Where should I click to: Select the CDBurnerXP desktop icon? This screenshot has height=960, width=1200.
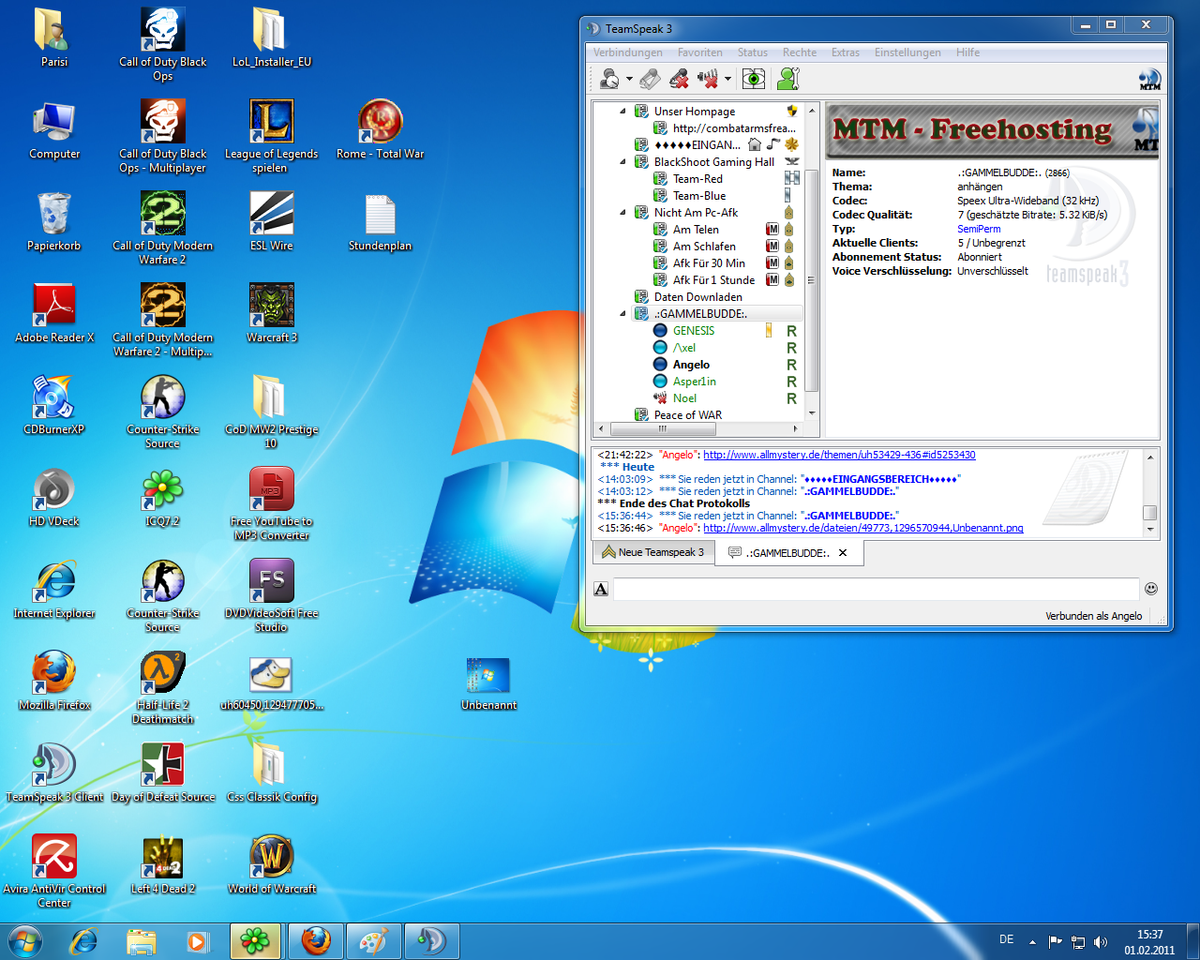tap(54, 406)
